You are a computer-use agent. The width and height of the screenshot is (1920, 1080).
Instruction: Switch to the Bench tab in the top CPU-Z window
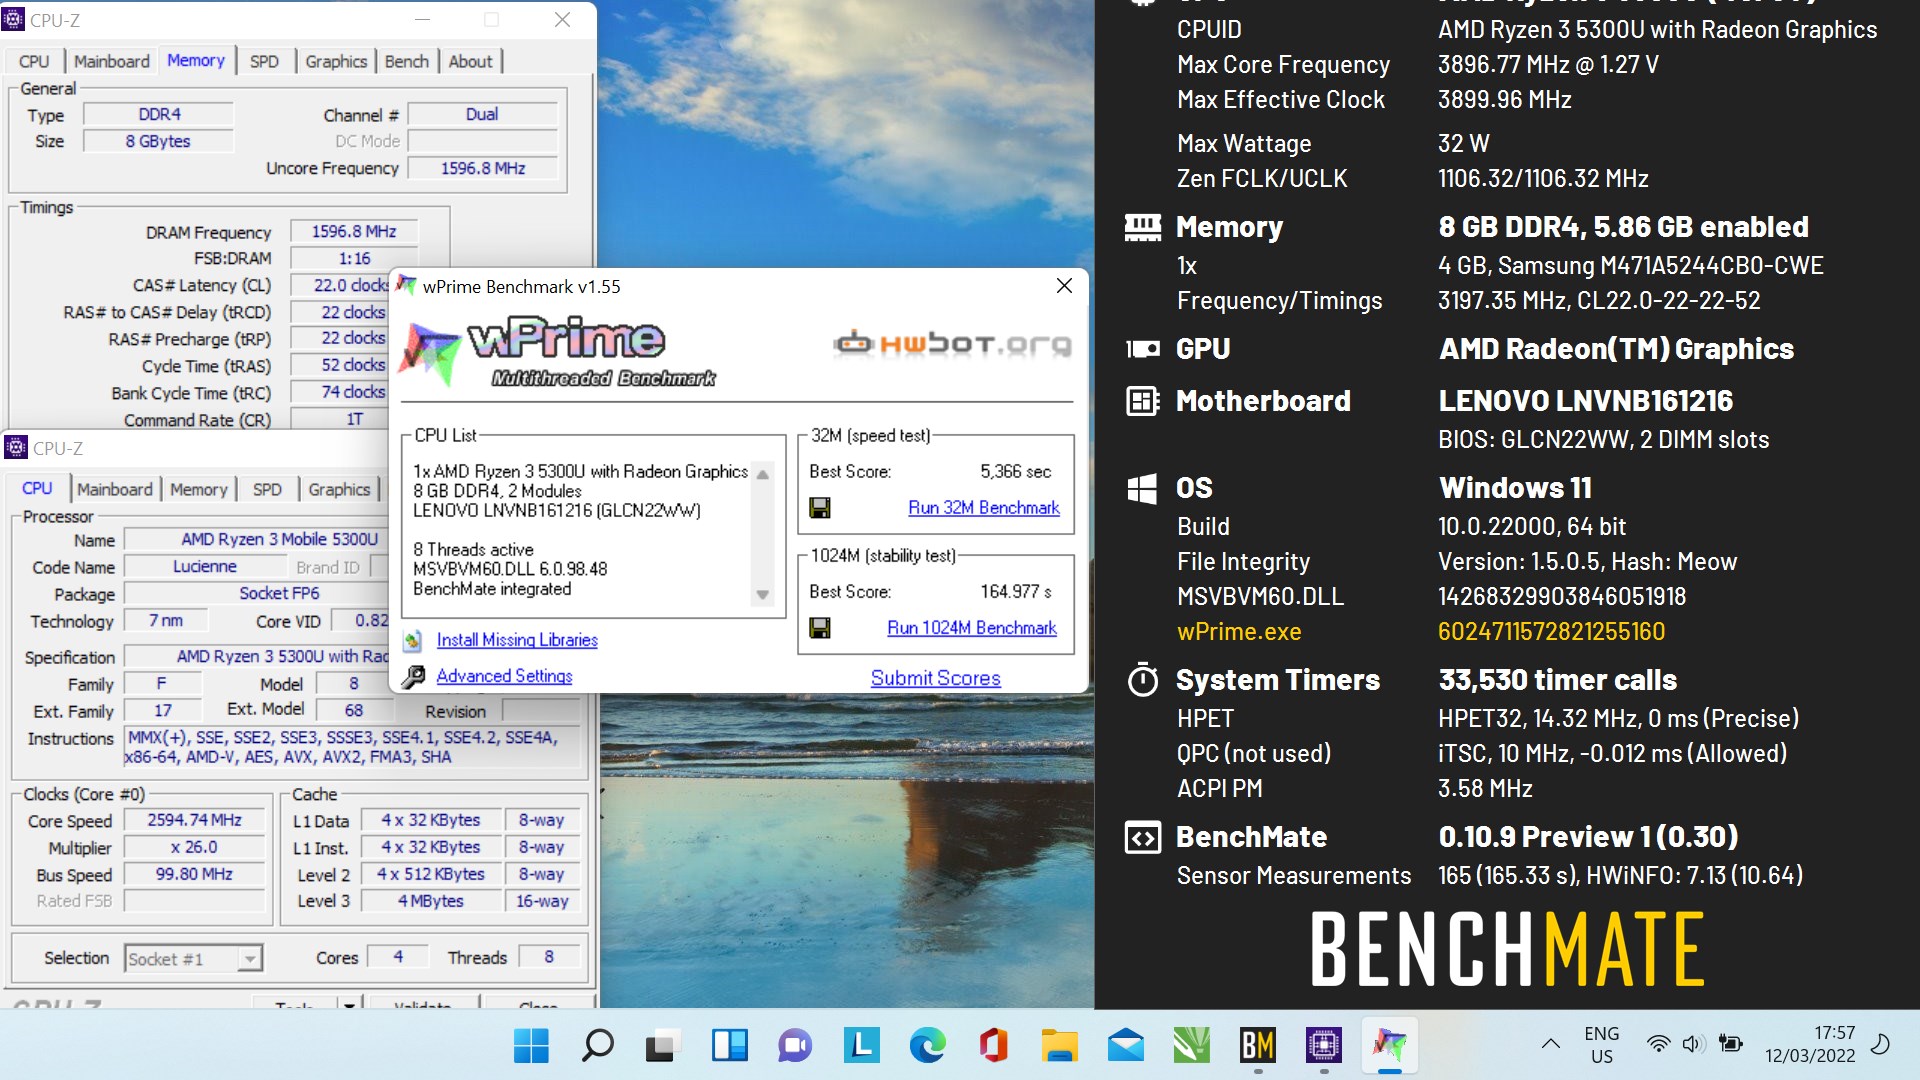coord(406,61)
